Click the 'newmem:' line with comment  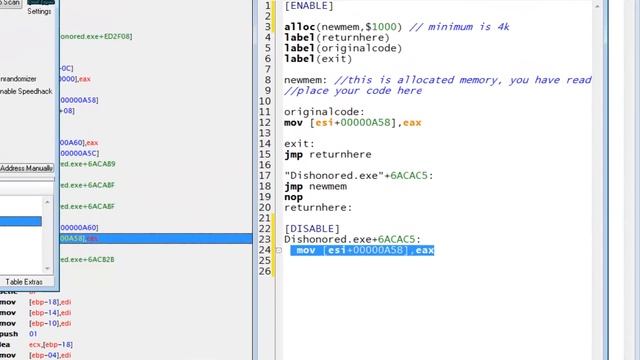(438, 80)
